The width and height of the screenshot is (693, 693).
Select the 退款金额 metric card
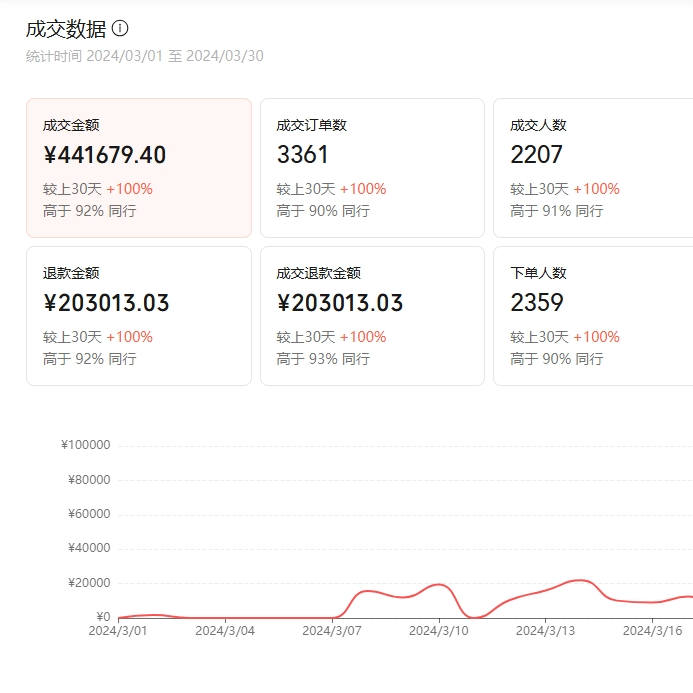[139, 315]
